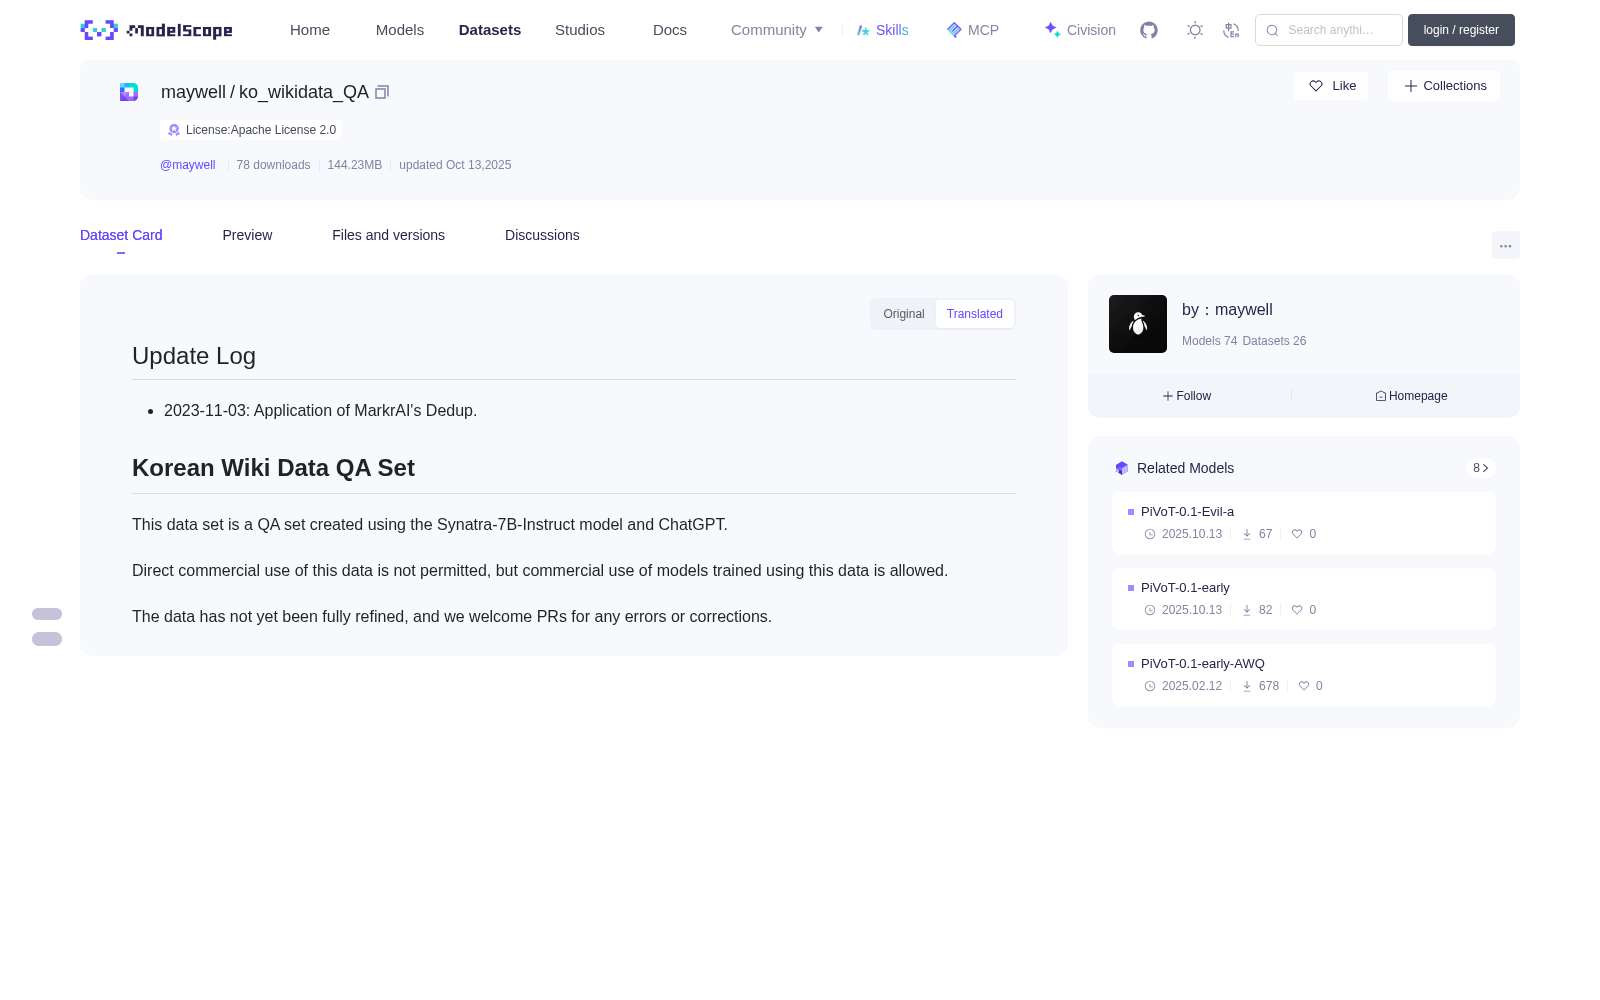Click the search magnifier icon

1272,30
